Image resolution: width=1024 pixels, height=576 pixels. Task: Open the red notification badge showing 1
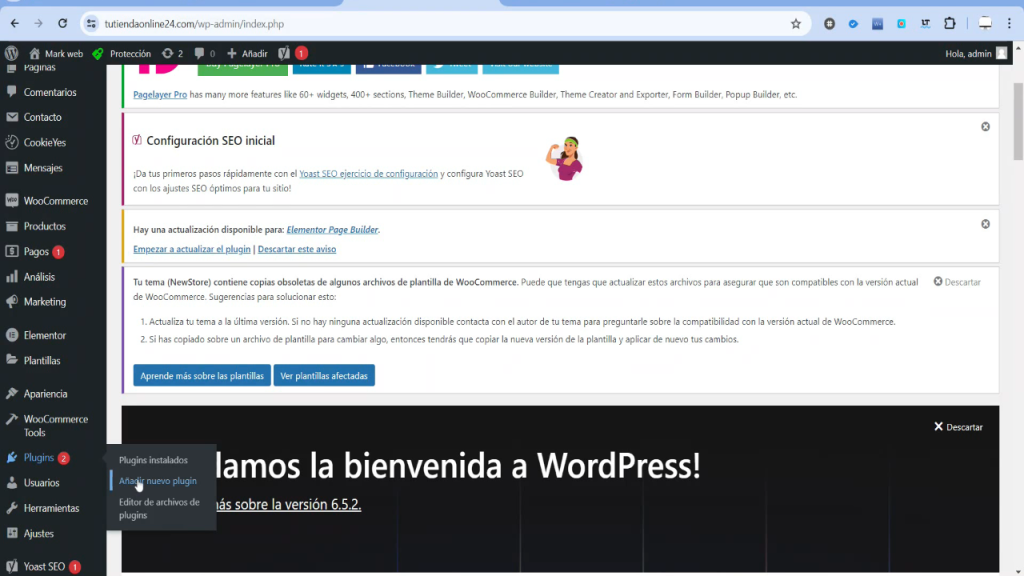pos(300,53)
